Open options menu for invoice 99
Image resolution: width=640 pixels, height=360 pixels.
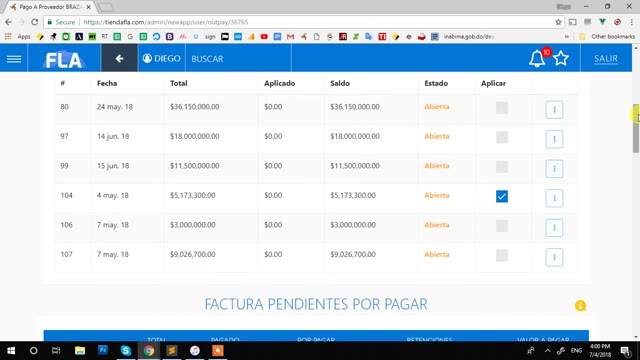click(x=554, y=169)
